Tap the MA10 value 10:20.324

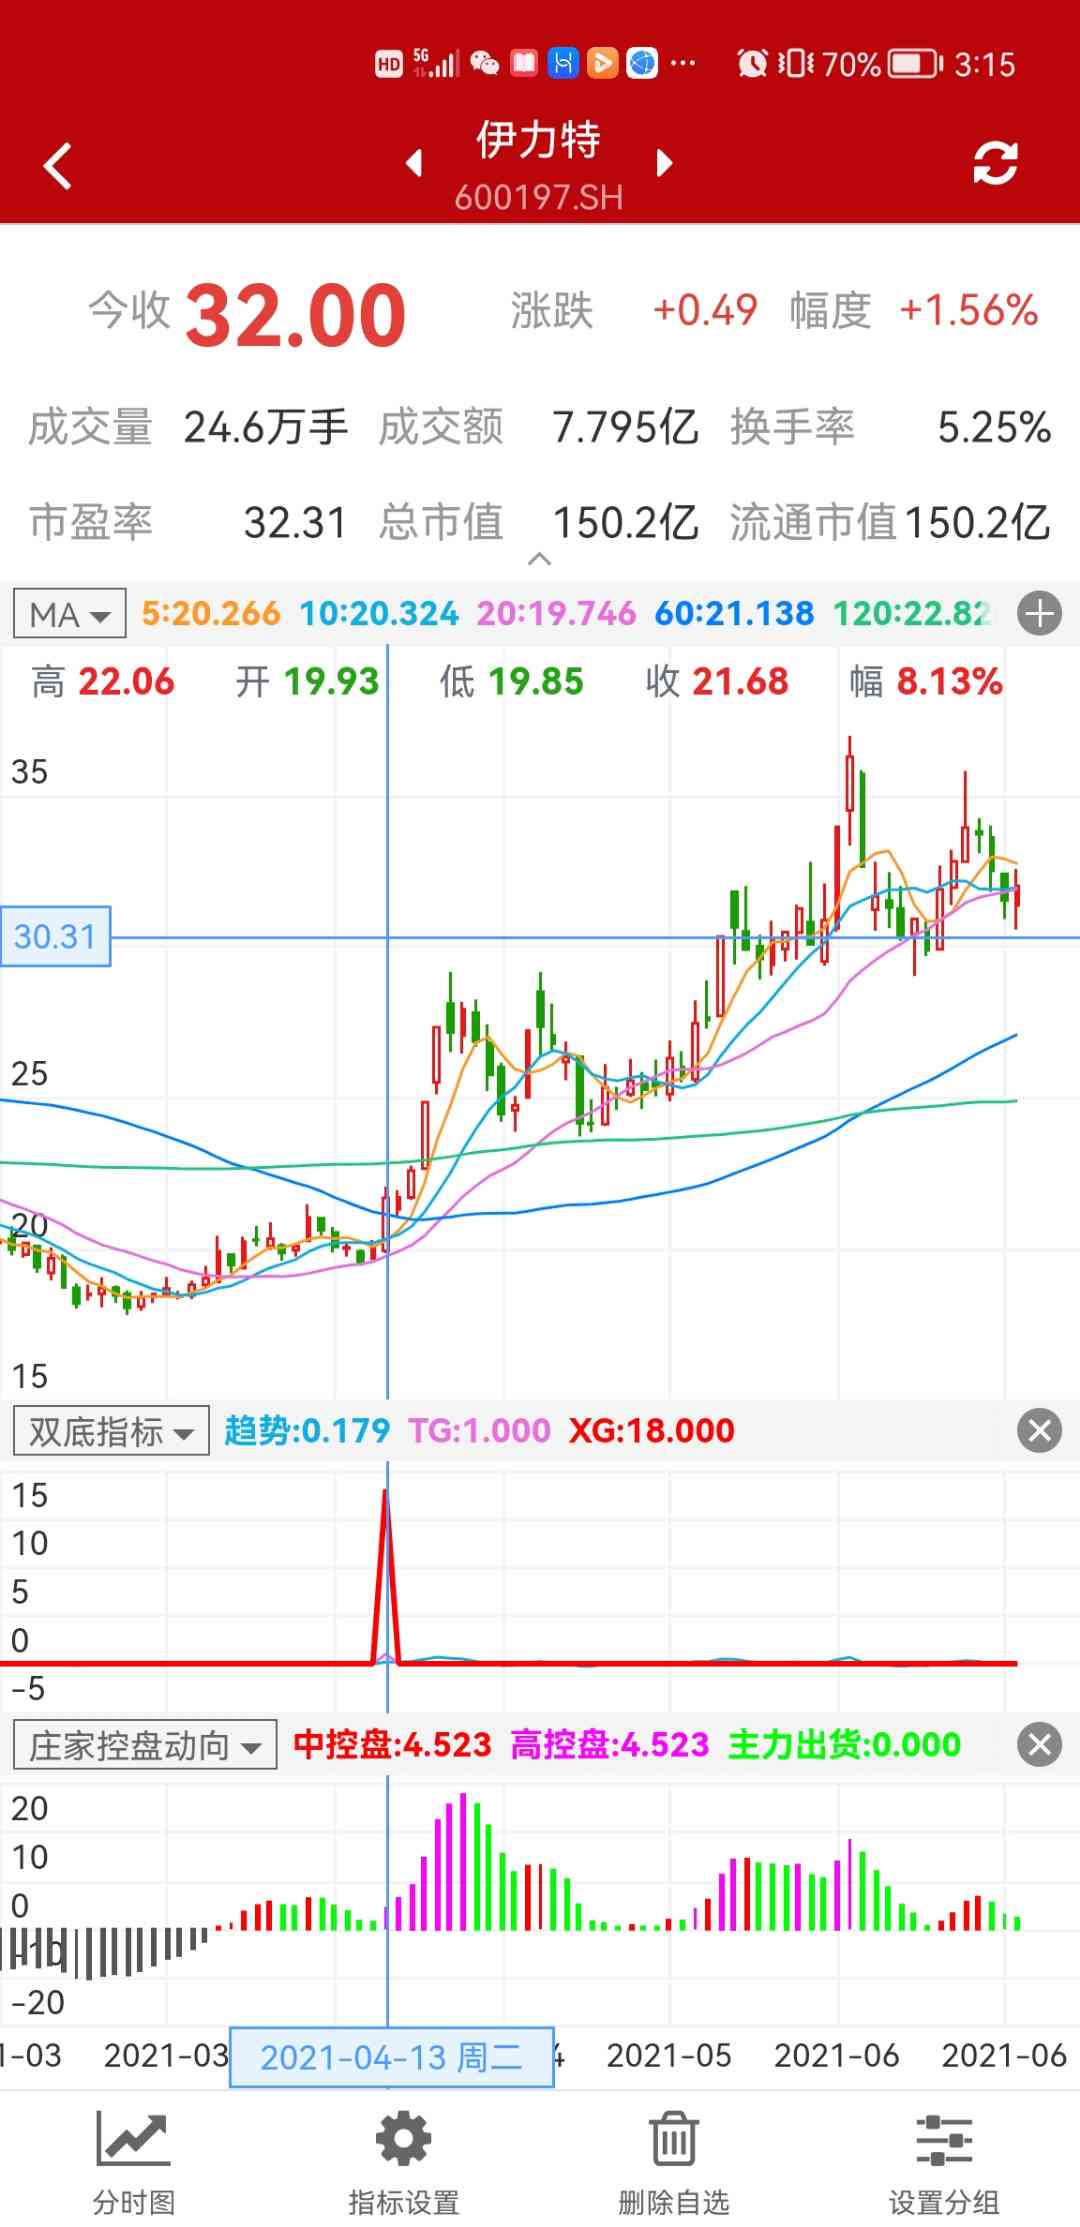379,613
